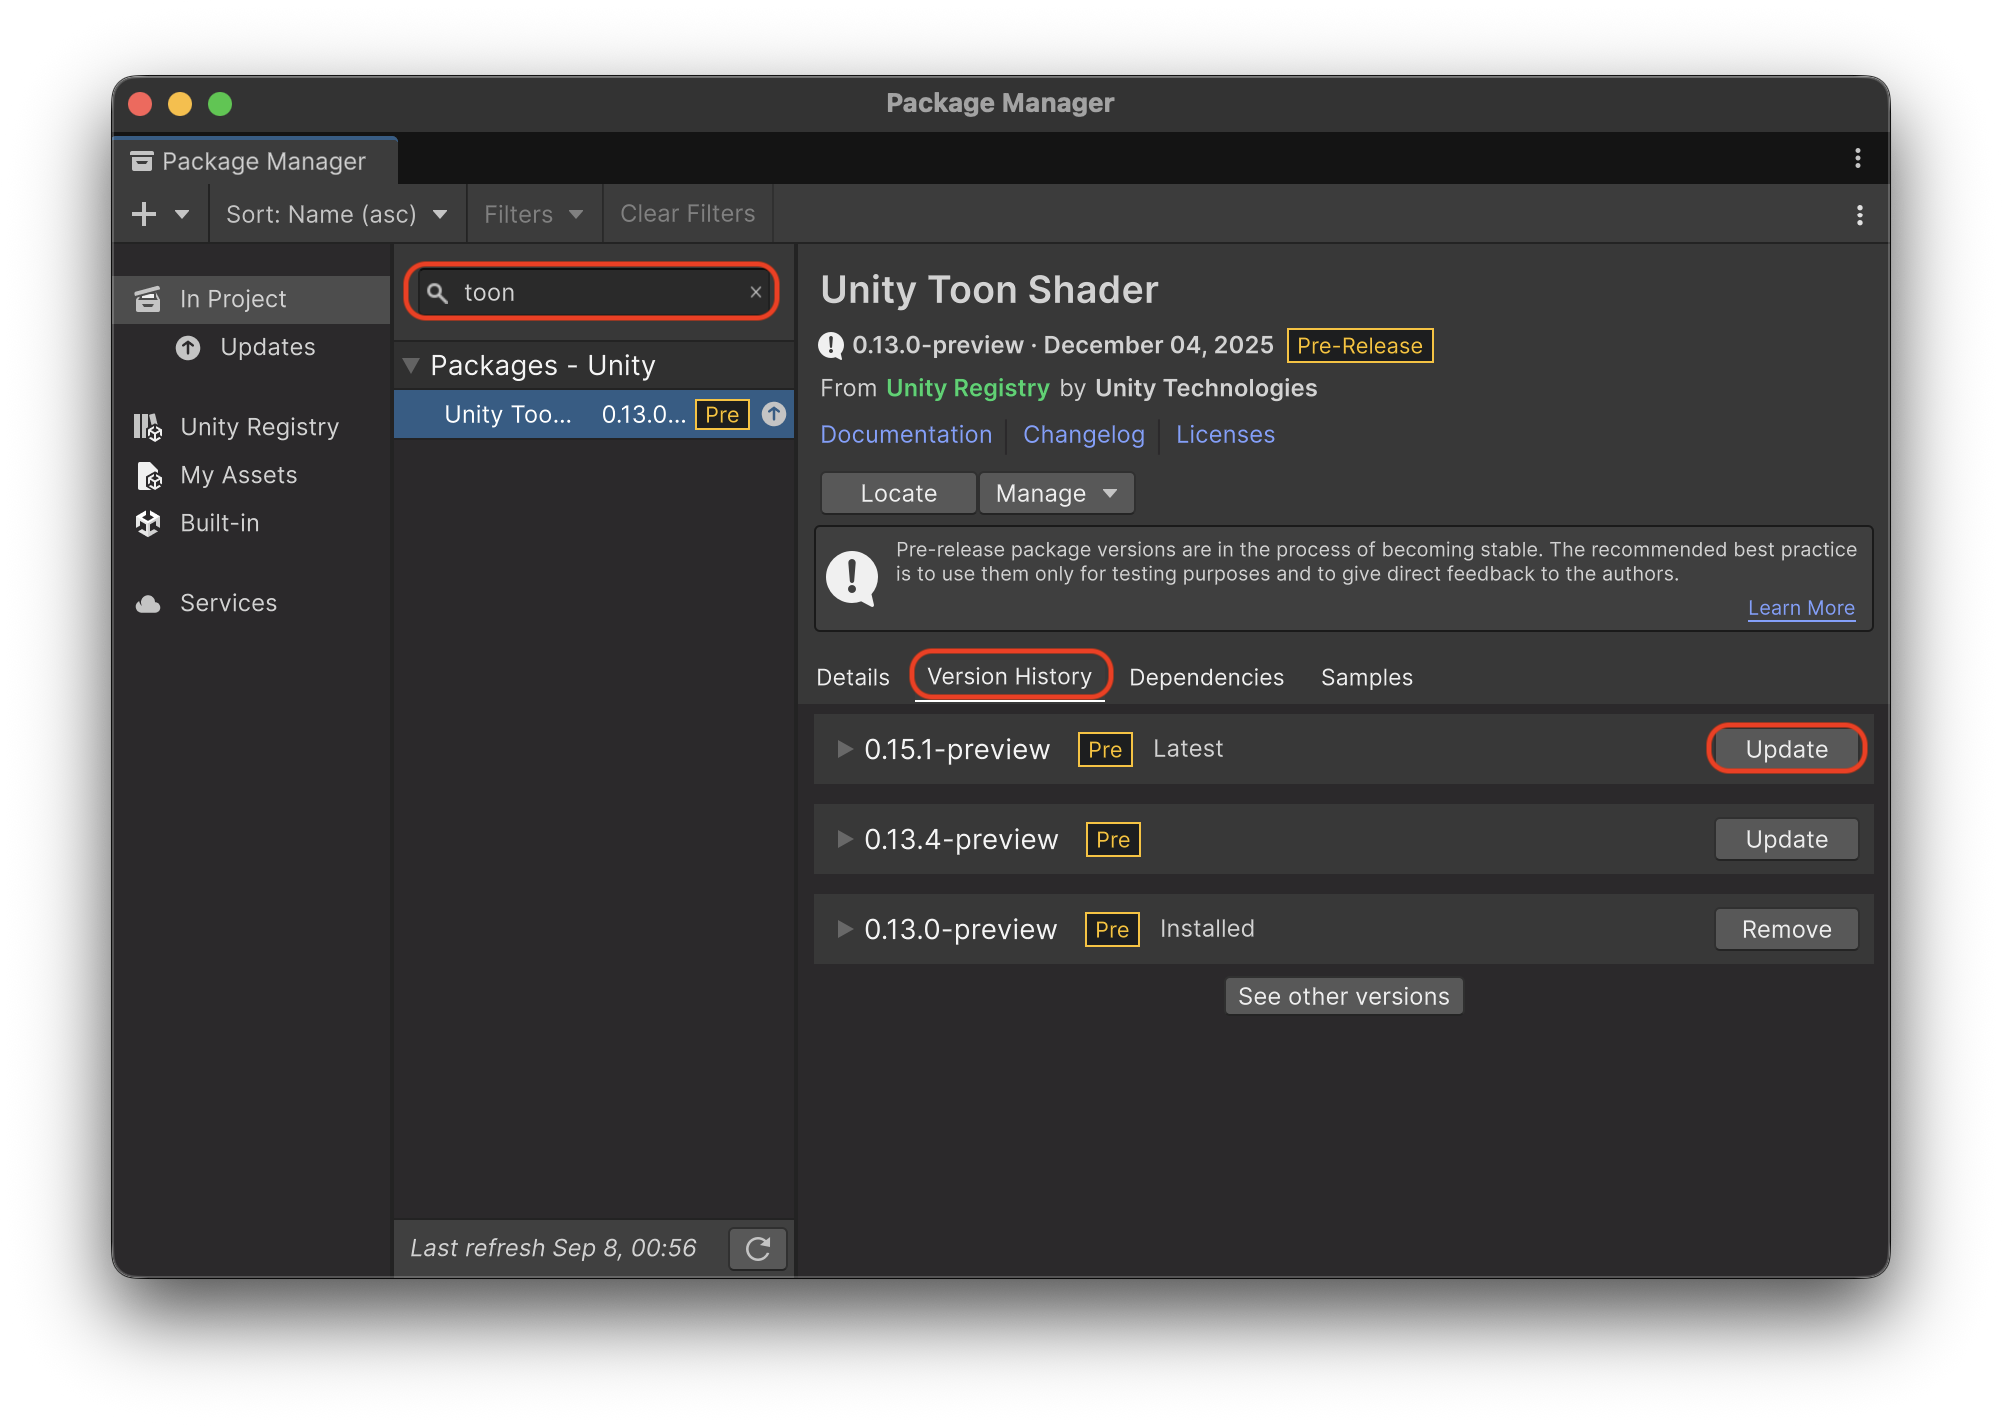The width and height of the screenshot is (2002, 1426).
Task: Click Clear Filters
Action: coord(688,214)
